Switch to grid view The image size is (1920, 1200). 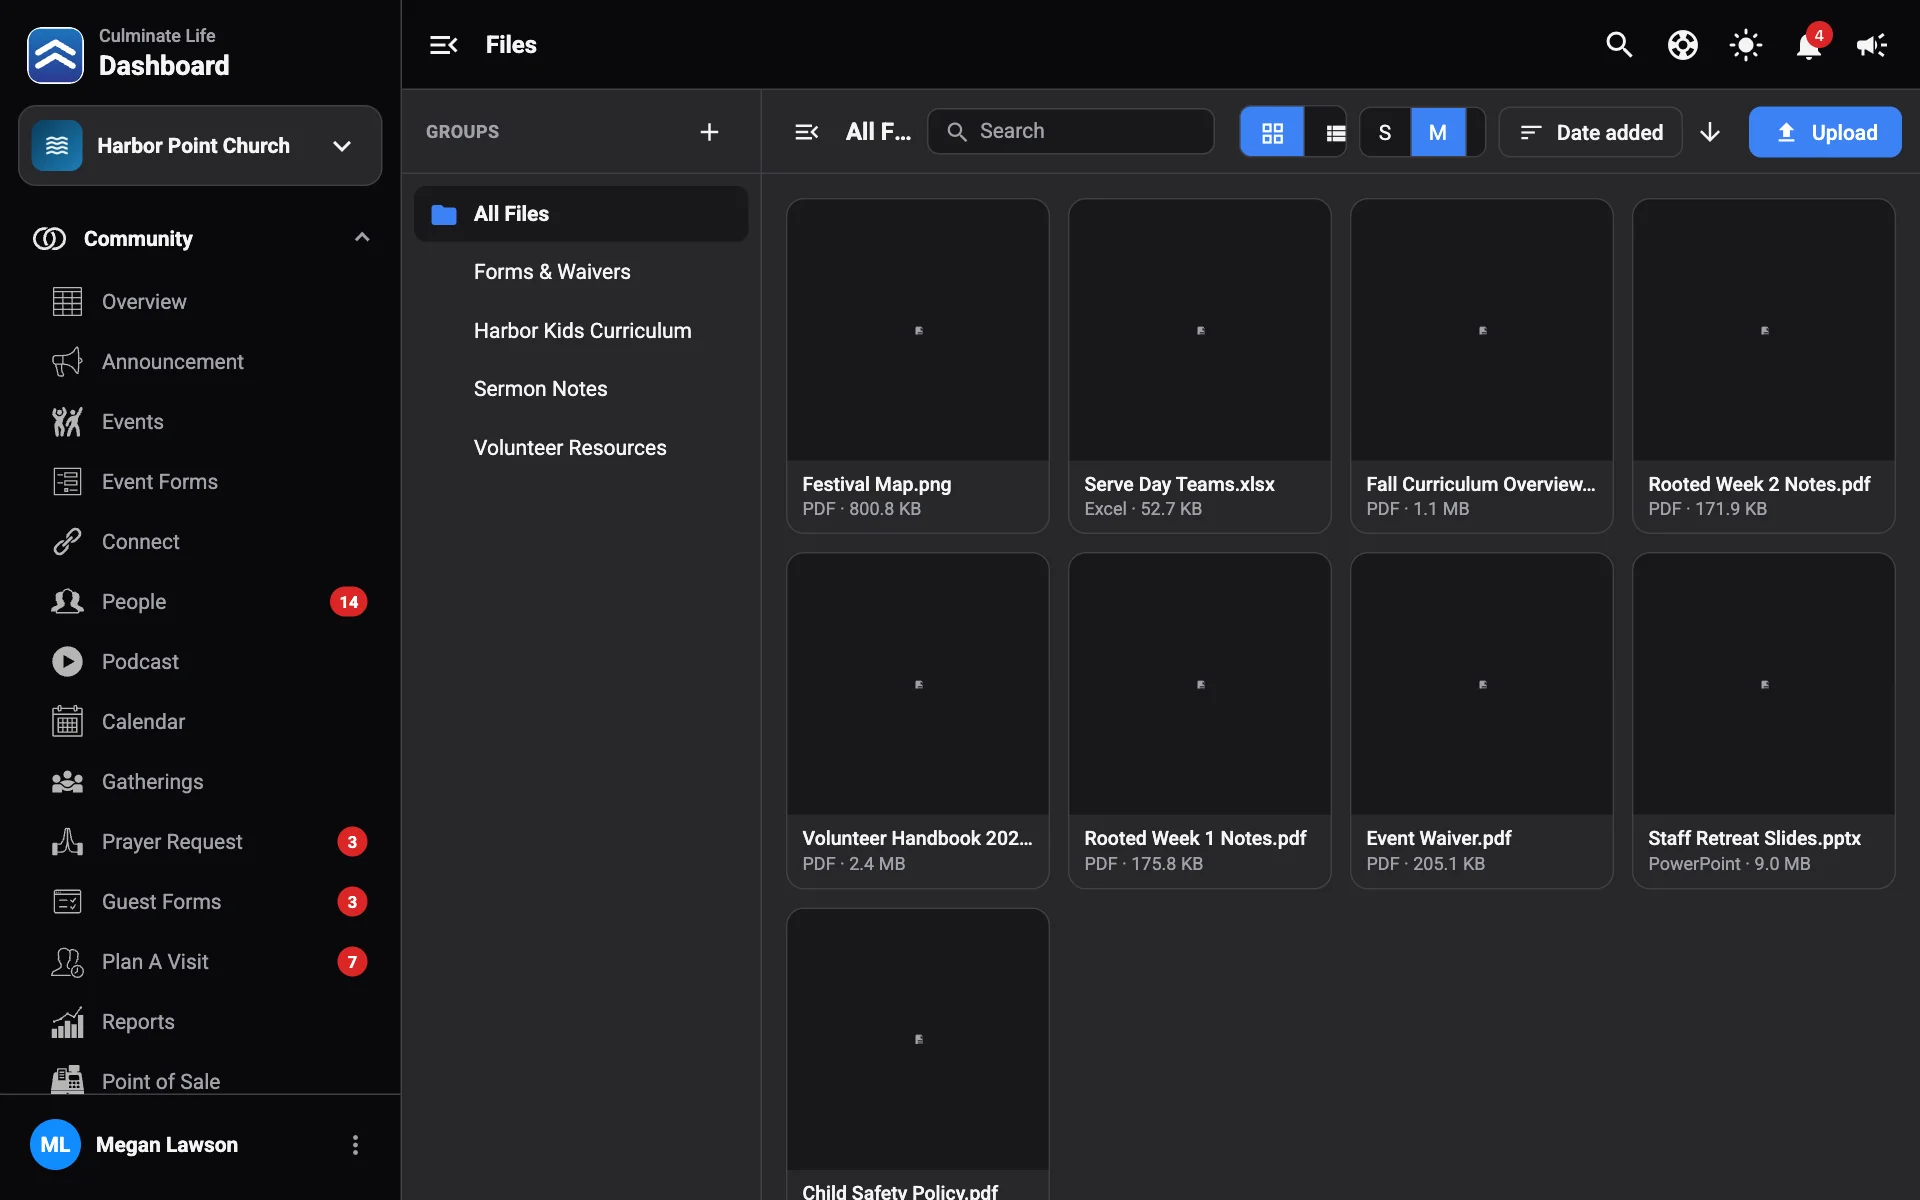pyautogui.click(x=1272, y=132)
